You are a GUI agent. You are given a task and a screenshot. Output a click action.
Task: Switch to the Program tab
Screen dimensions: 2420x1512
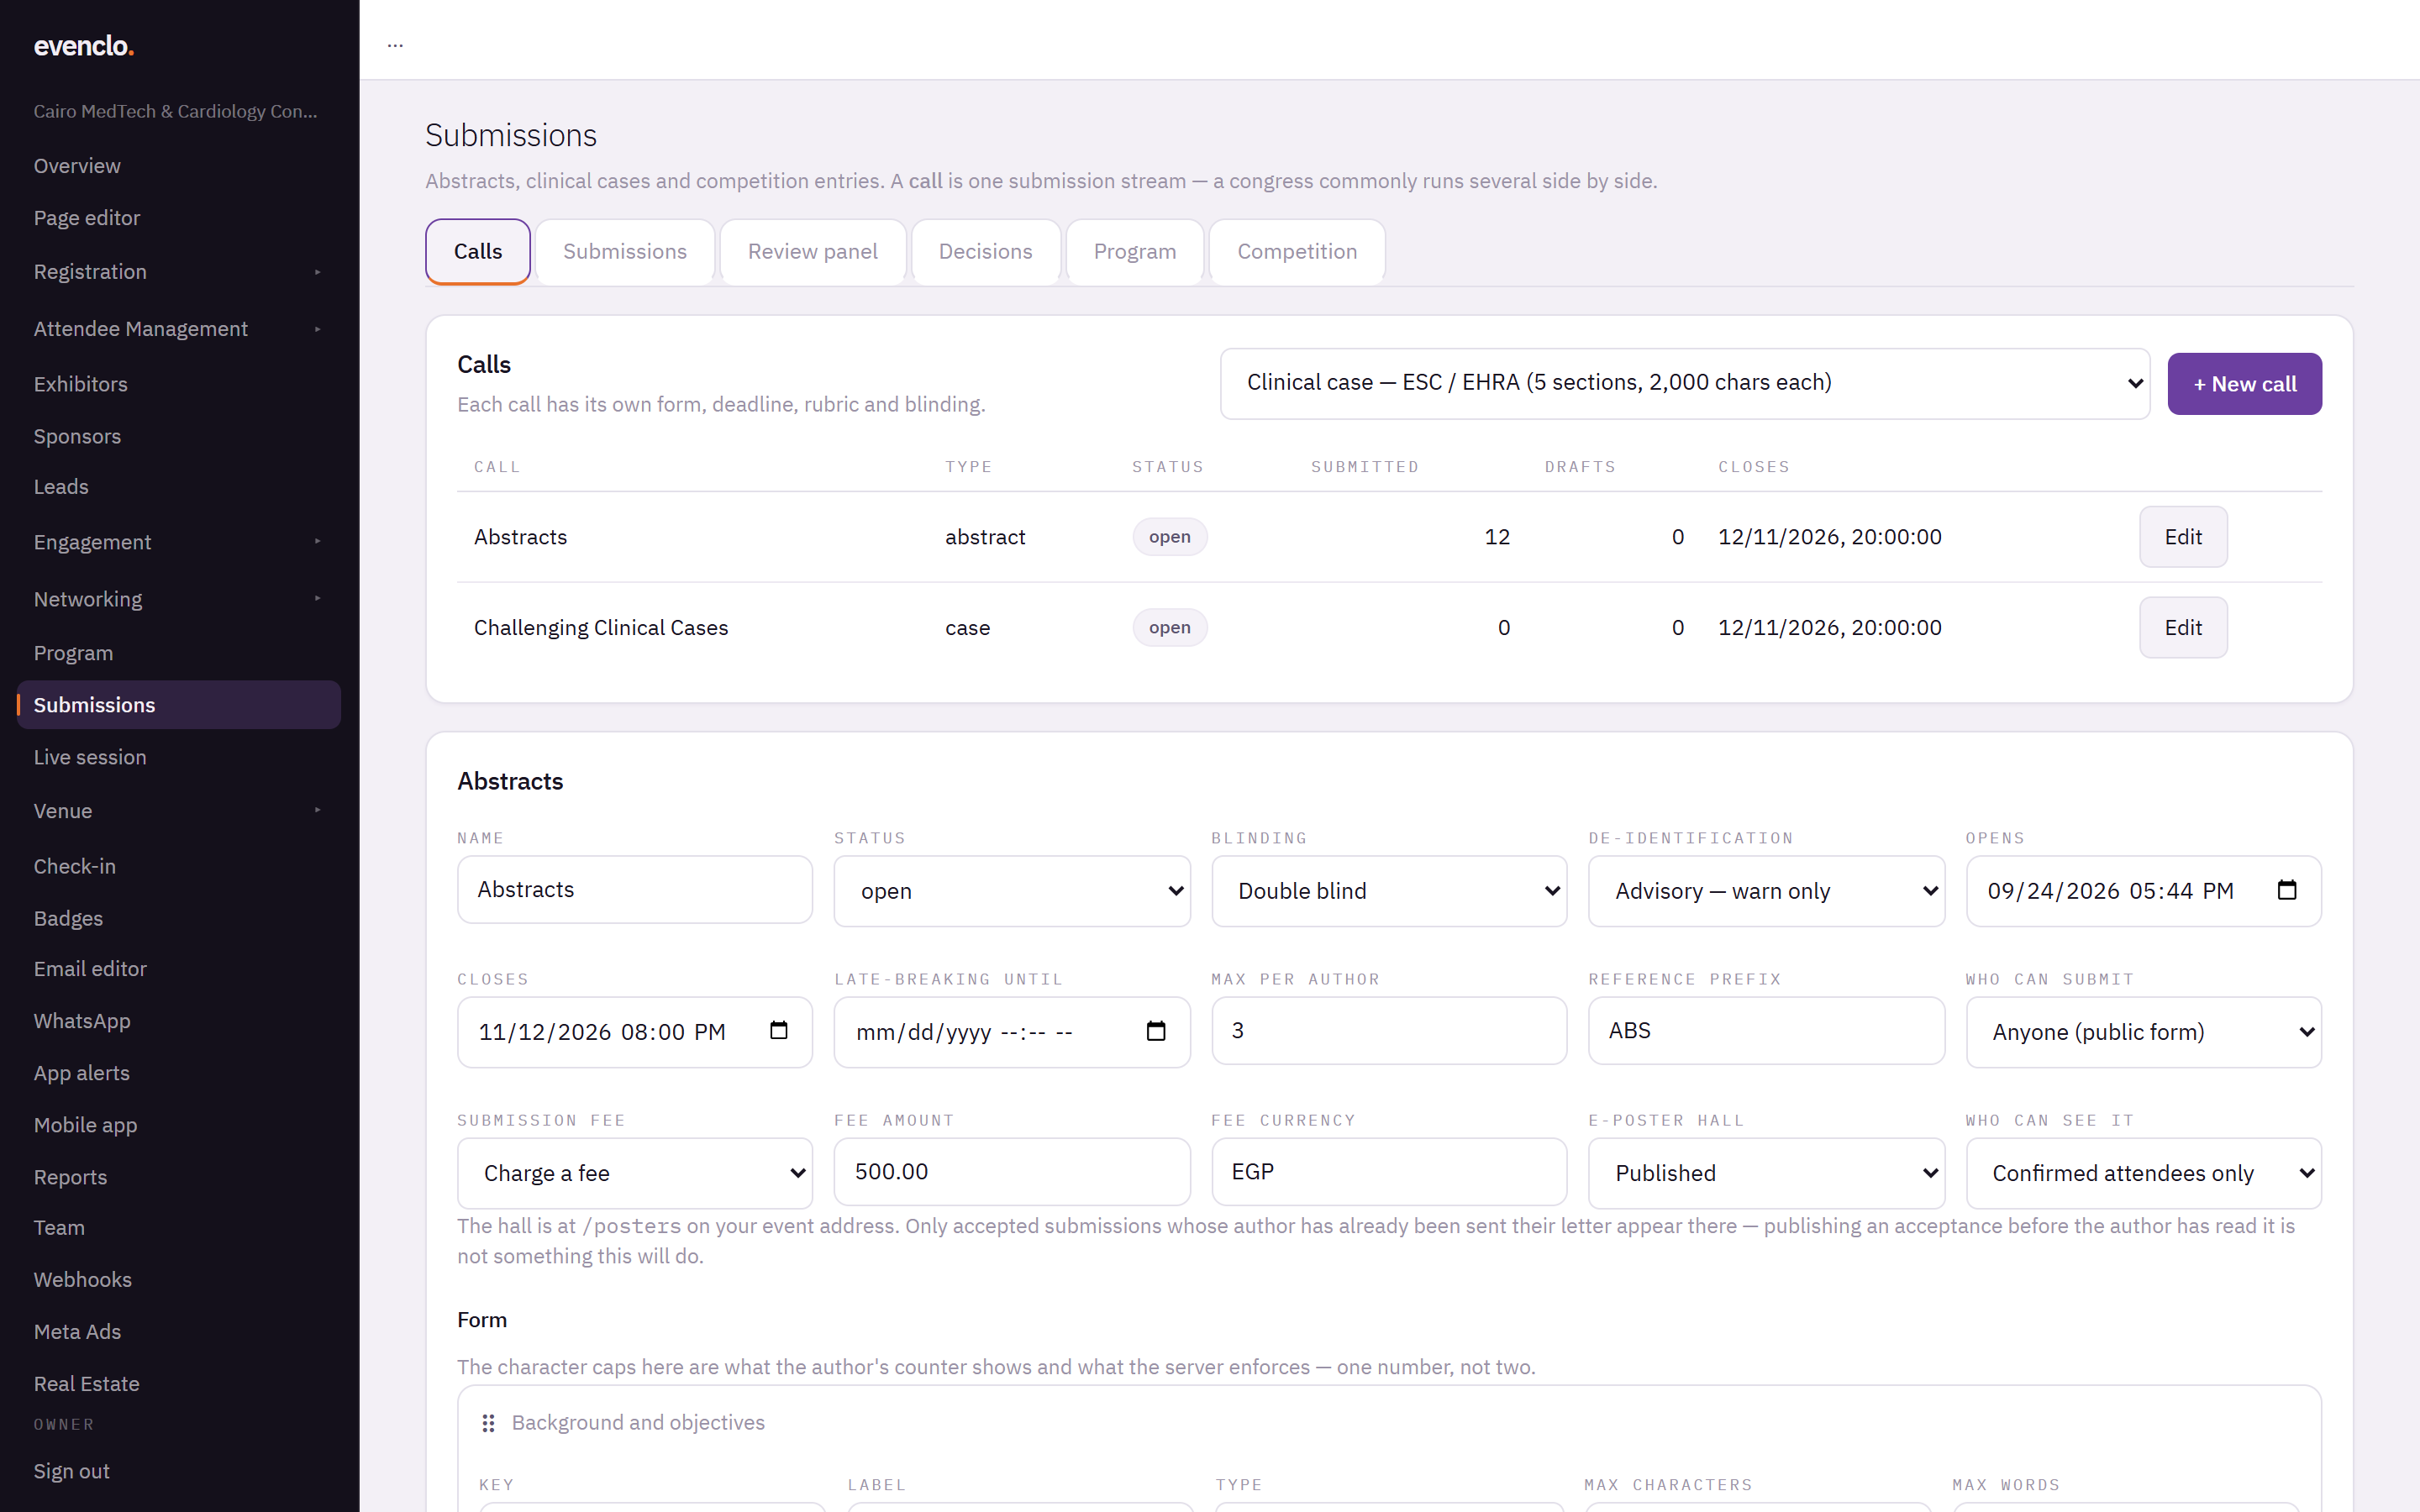pyautogui.click(x=1135, y=252)
